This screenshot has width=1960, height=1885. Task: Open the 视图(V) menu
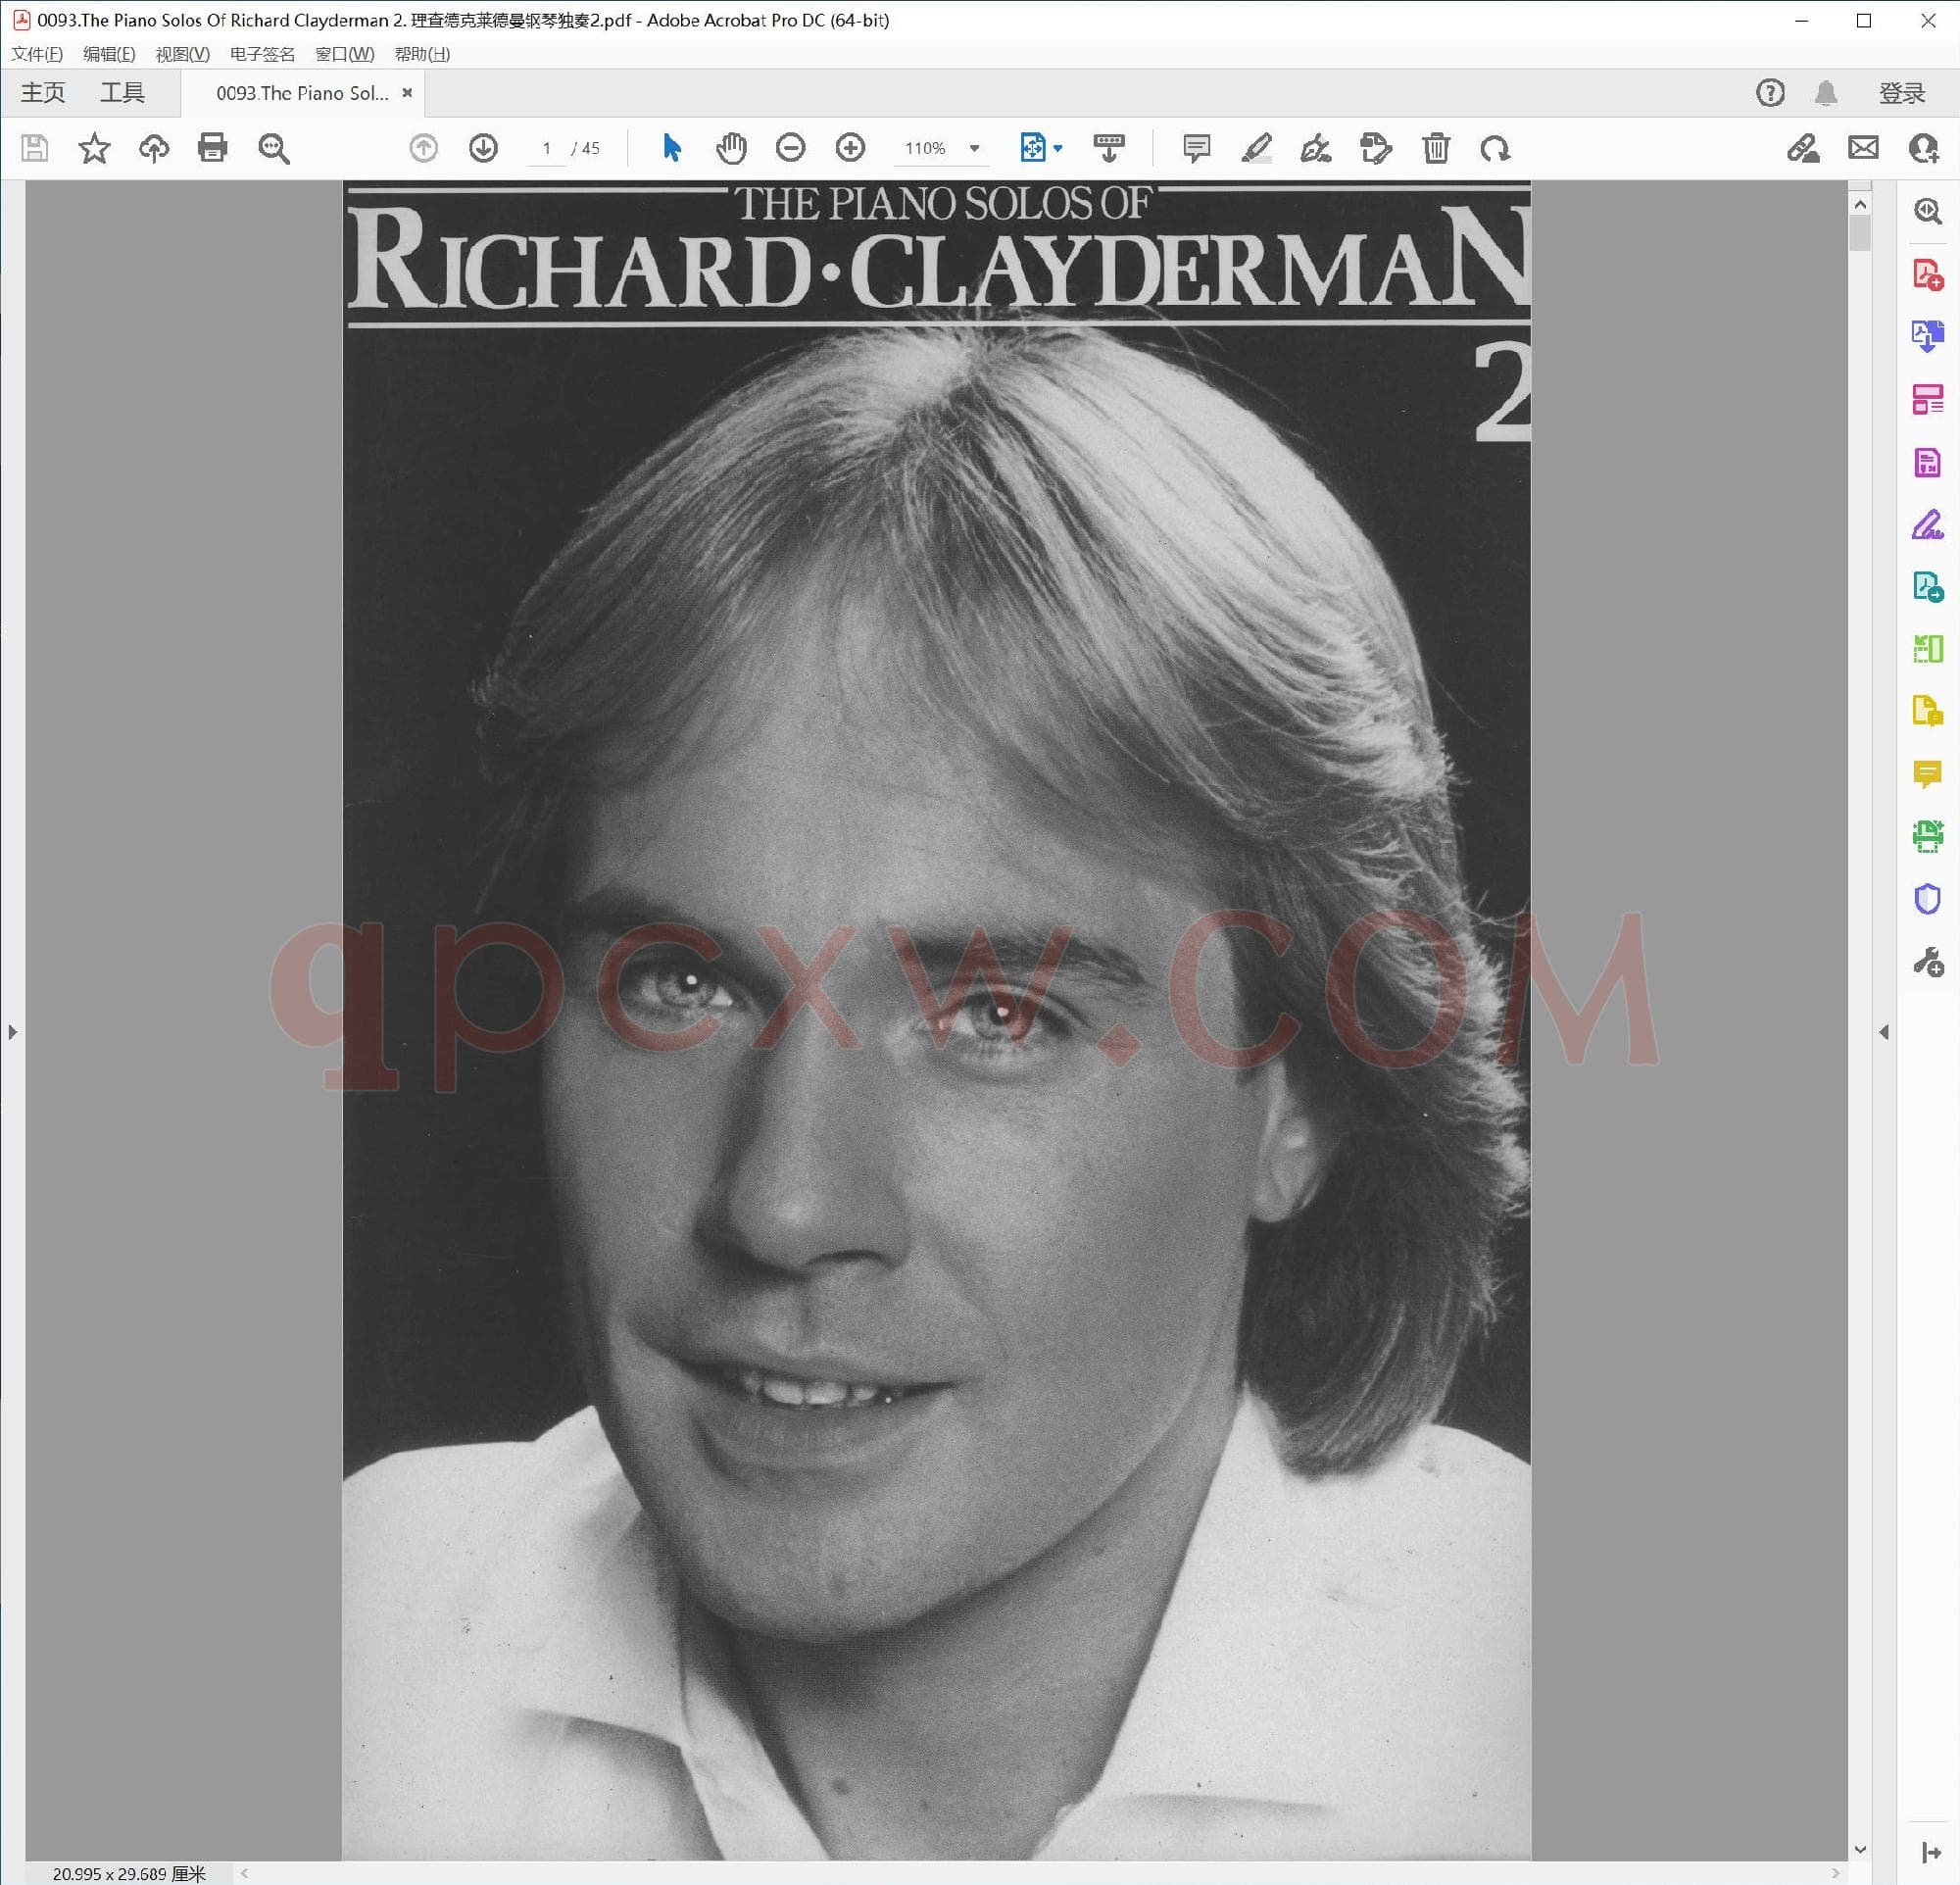(182, 54)
